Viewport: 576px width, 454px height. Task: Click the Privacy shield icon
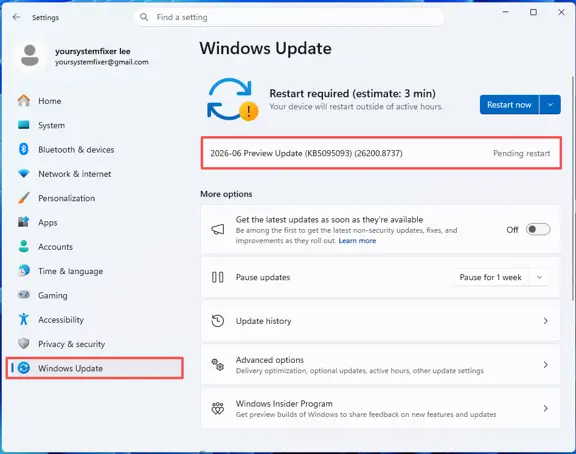(24, 343)
